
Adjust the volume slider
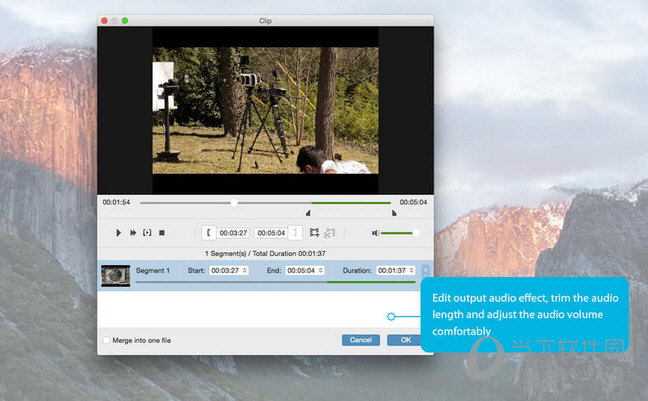pos(400,233)
